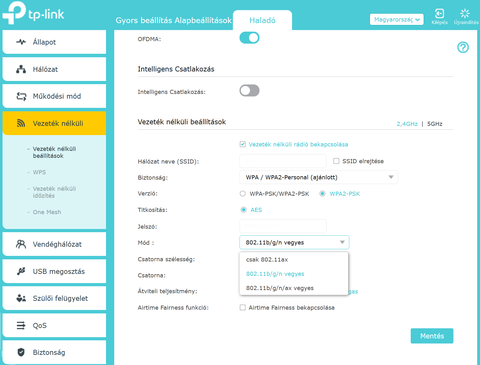Switch to 5GHz band link
Image resolution: width=480 pixels, height=365 pixels.
pos(435,124)
